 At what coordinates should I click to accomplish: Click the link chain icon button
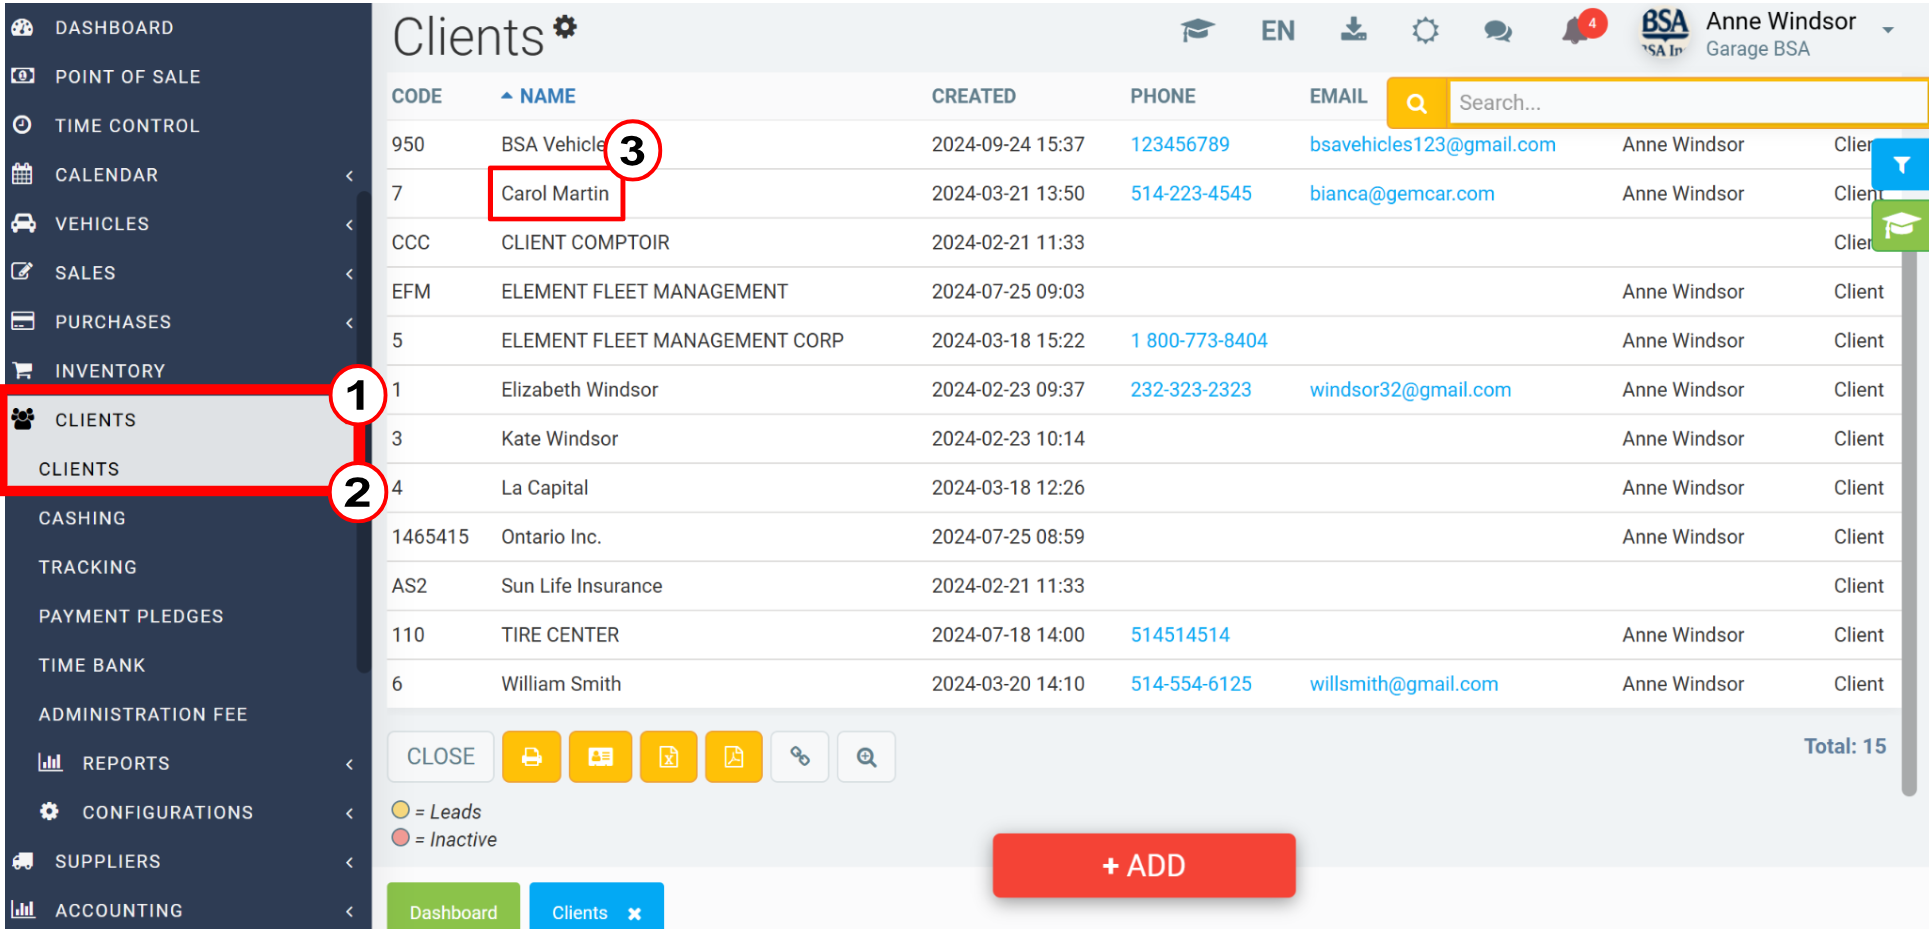click(x=800, y=757)
